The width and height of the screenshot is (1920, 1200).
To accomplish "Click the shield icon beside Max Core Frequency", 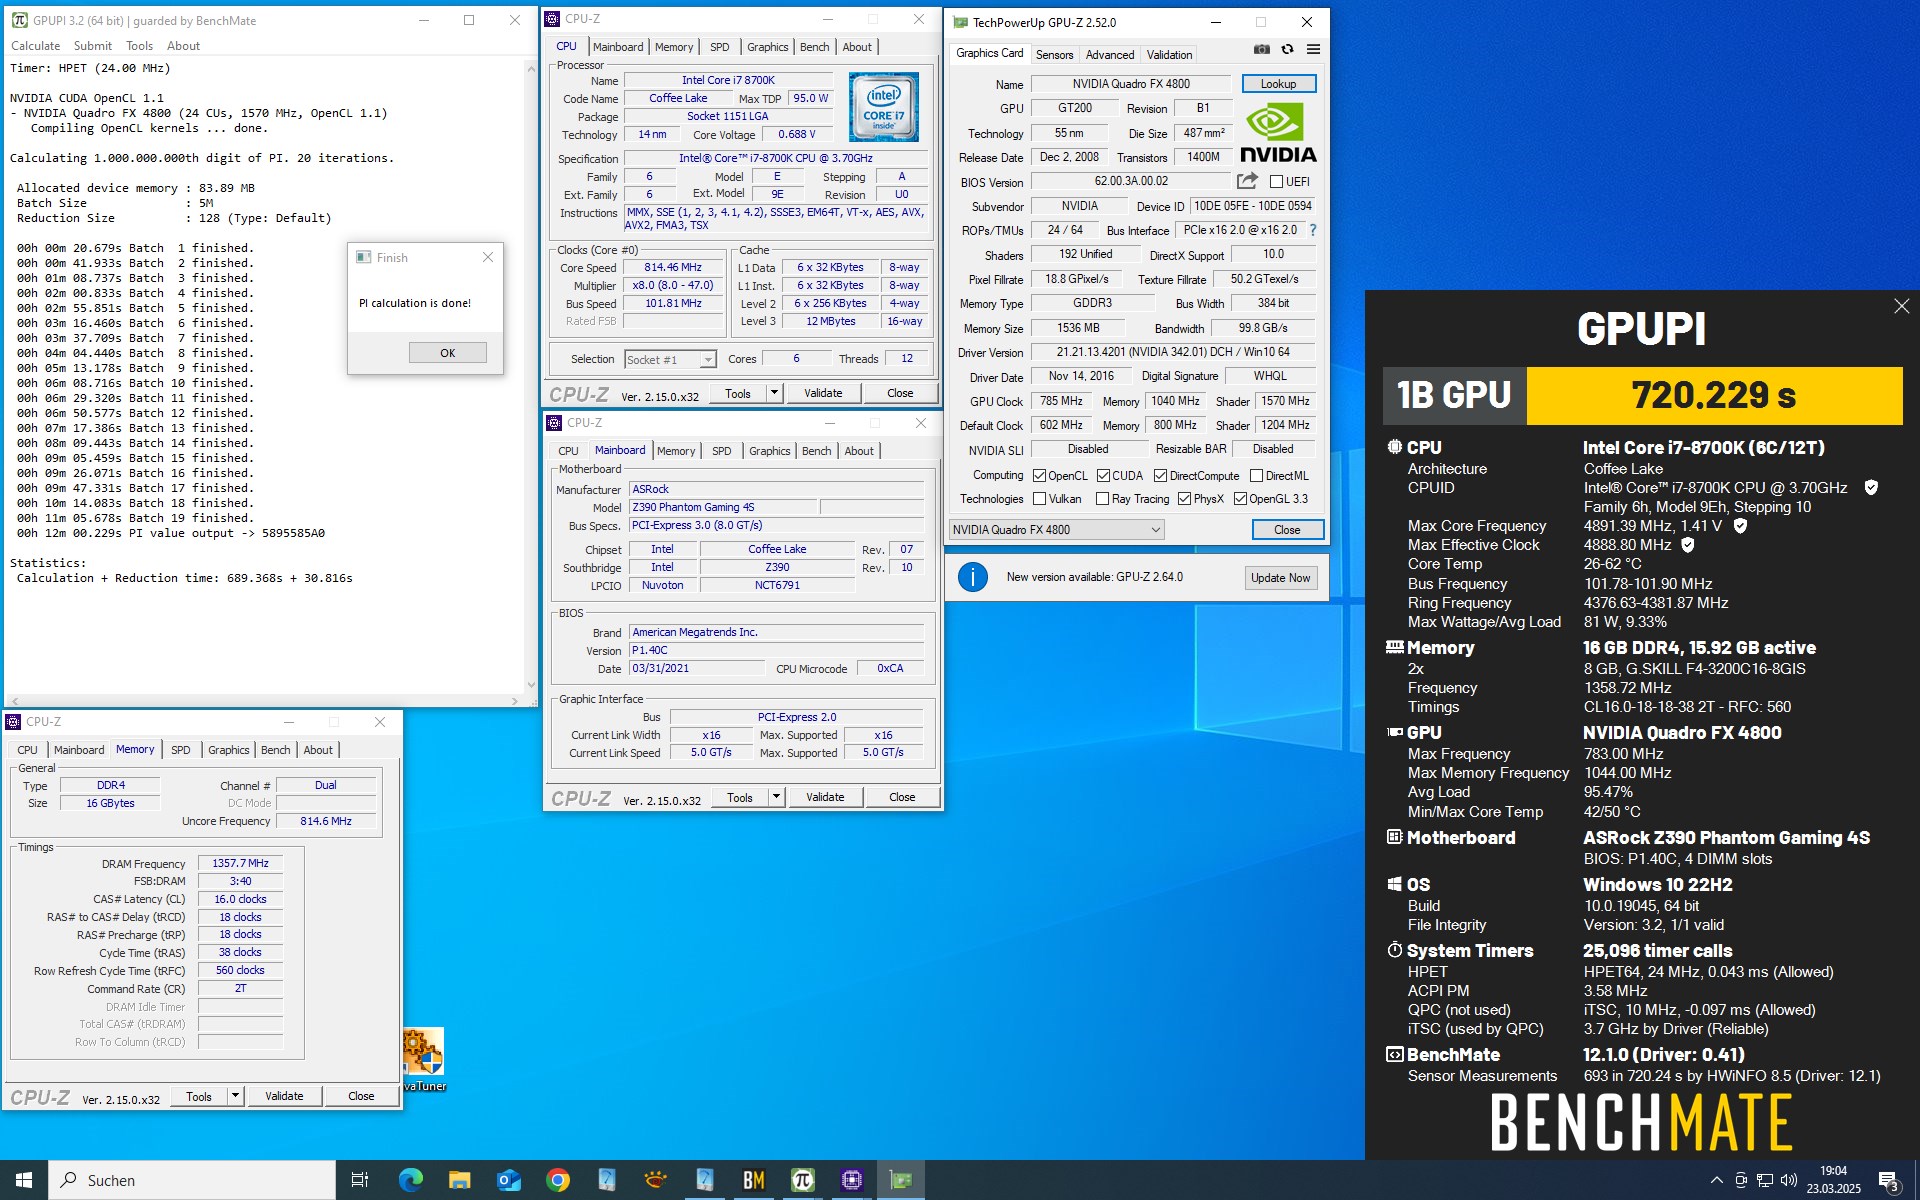I will 1740,526.
